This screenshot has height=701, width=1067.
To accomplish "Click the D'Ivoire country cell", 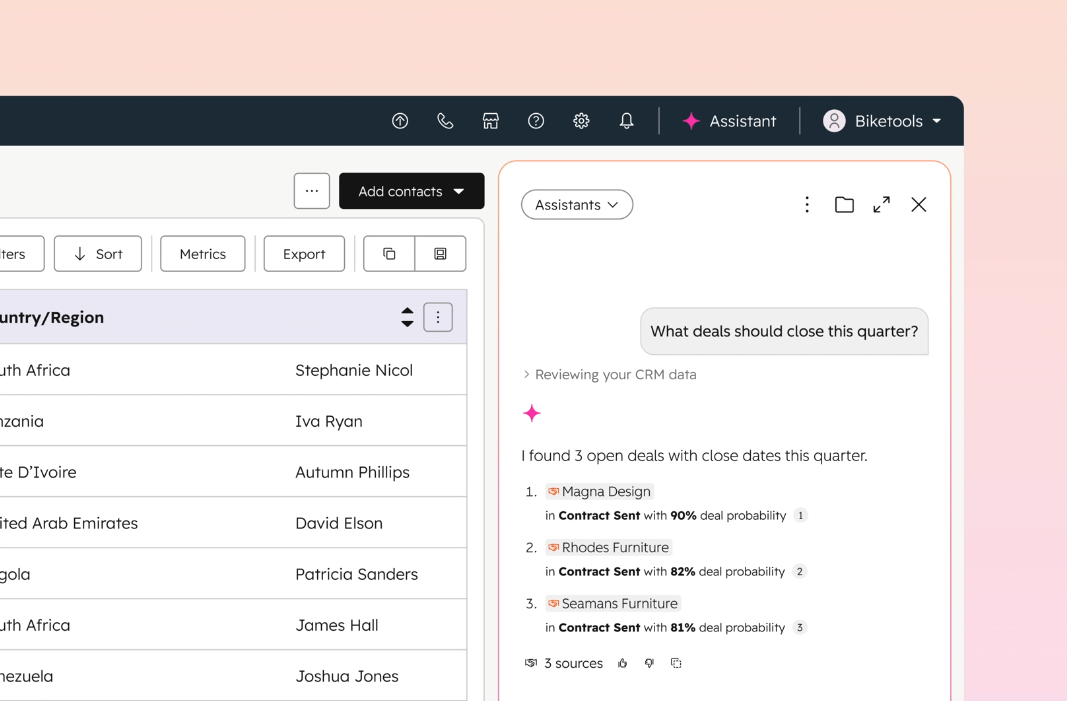I will [38, 472].
